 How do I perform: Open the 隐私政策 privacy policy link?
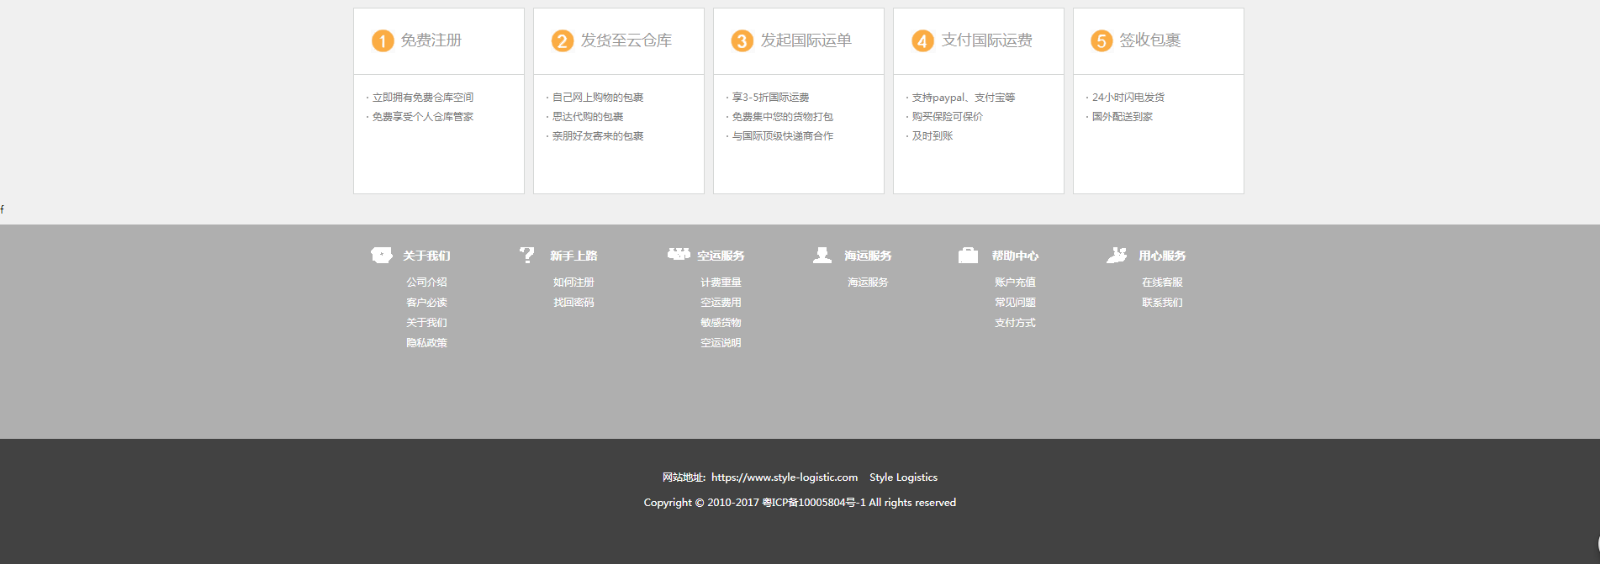tap(427, 342)
